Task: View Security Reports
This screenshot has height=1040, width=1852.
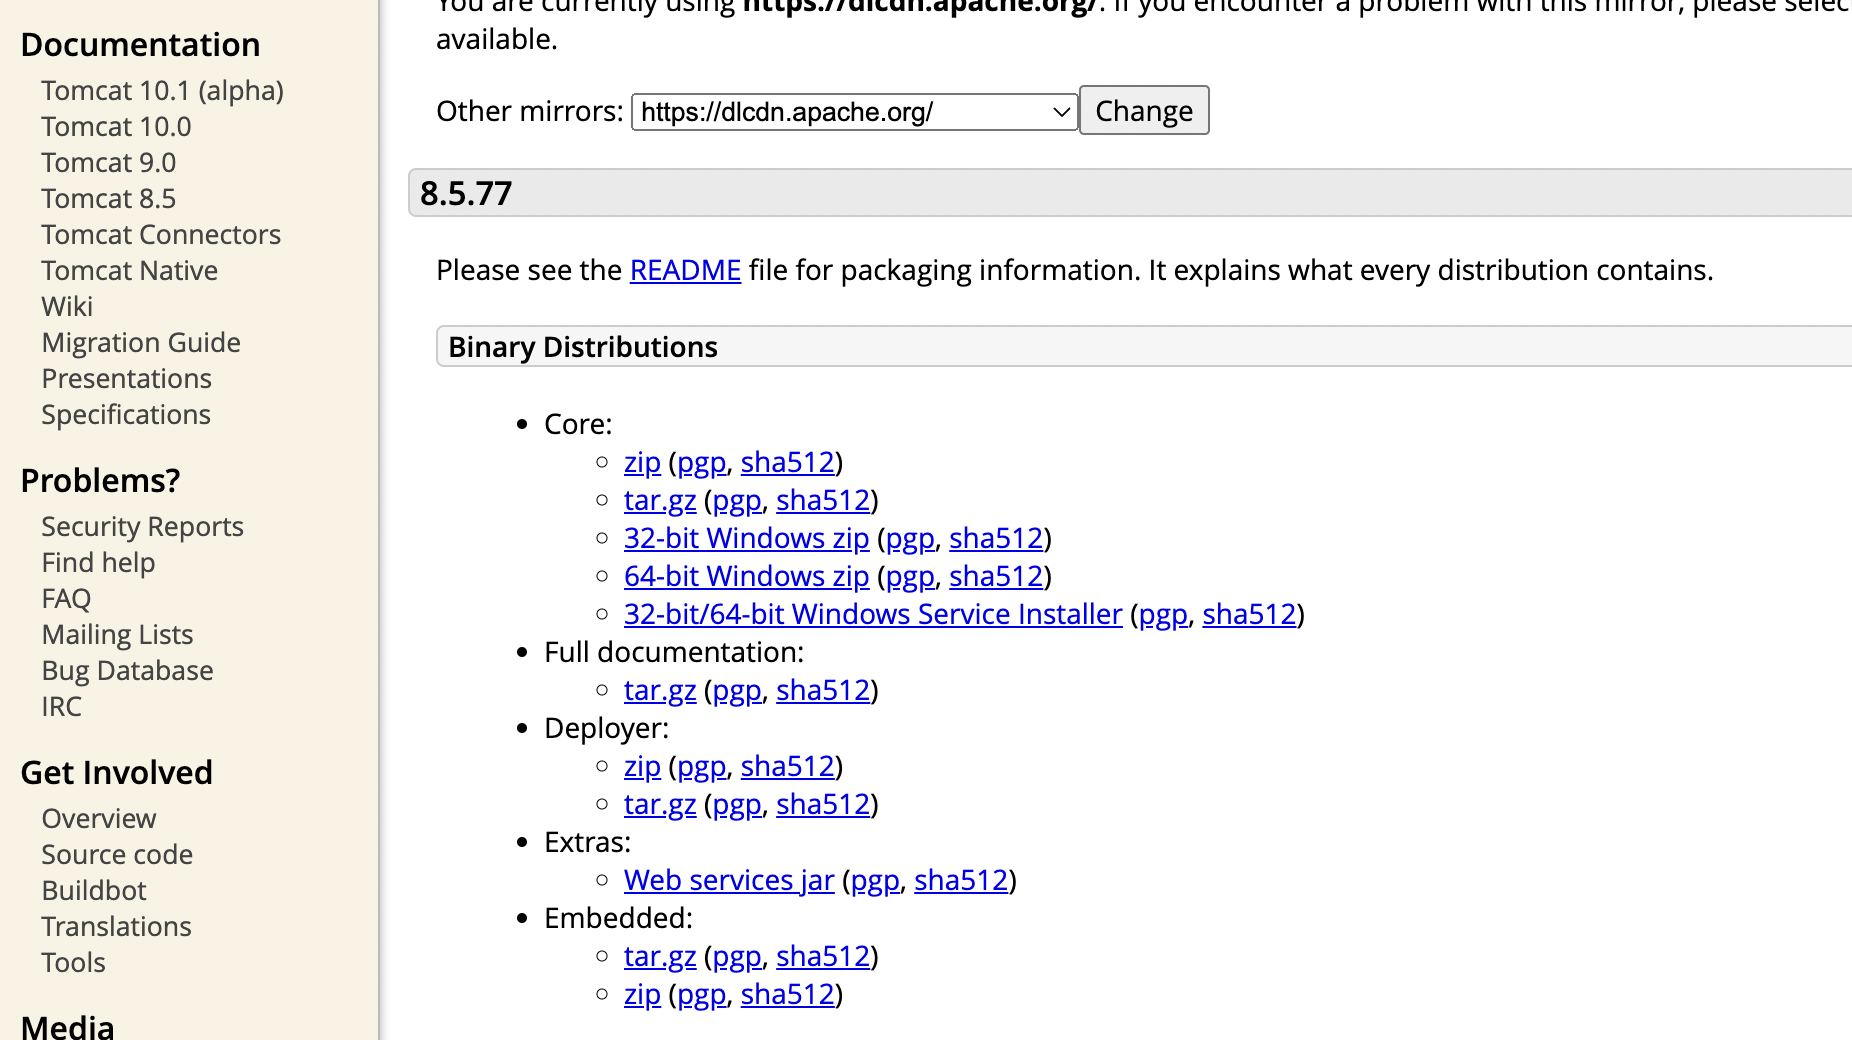Action: click(143, 527)
